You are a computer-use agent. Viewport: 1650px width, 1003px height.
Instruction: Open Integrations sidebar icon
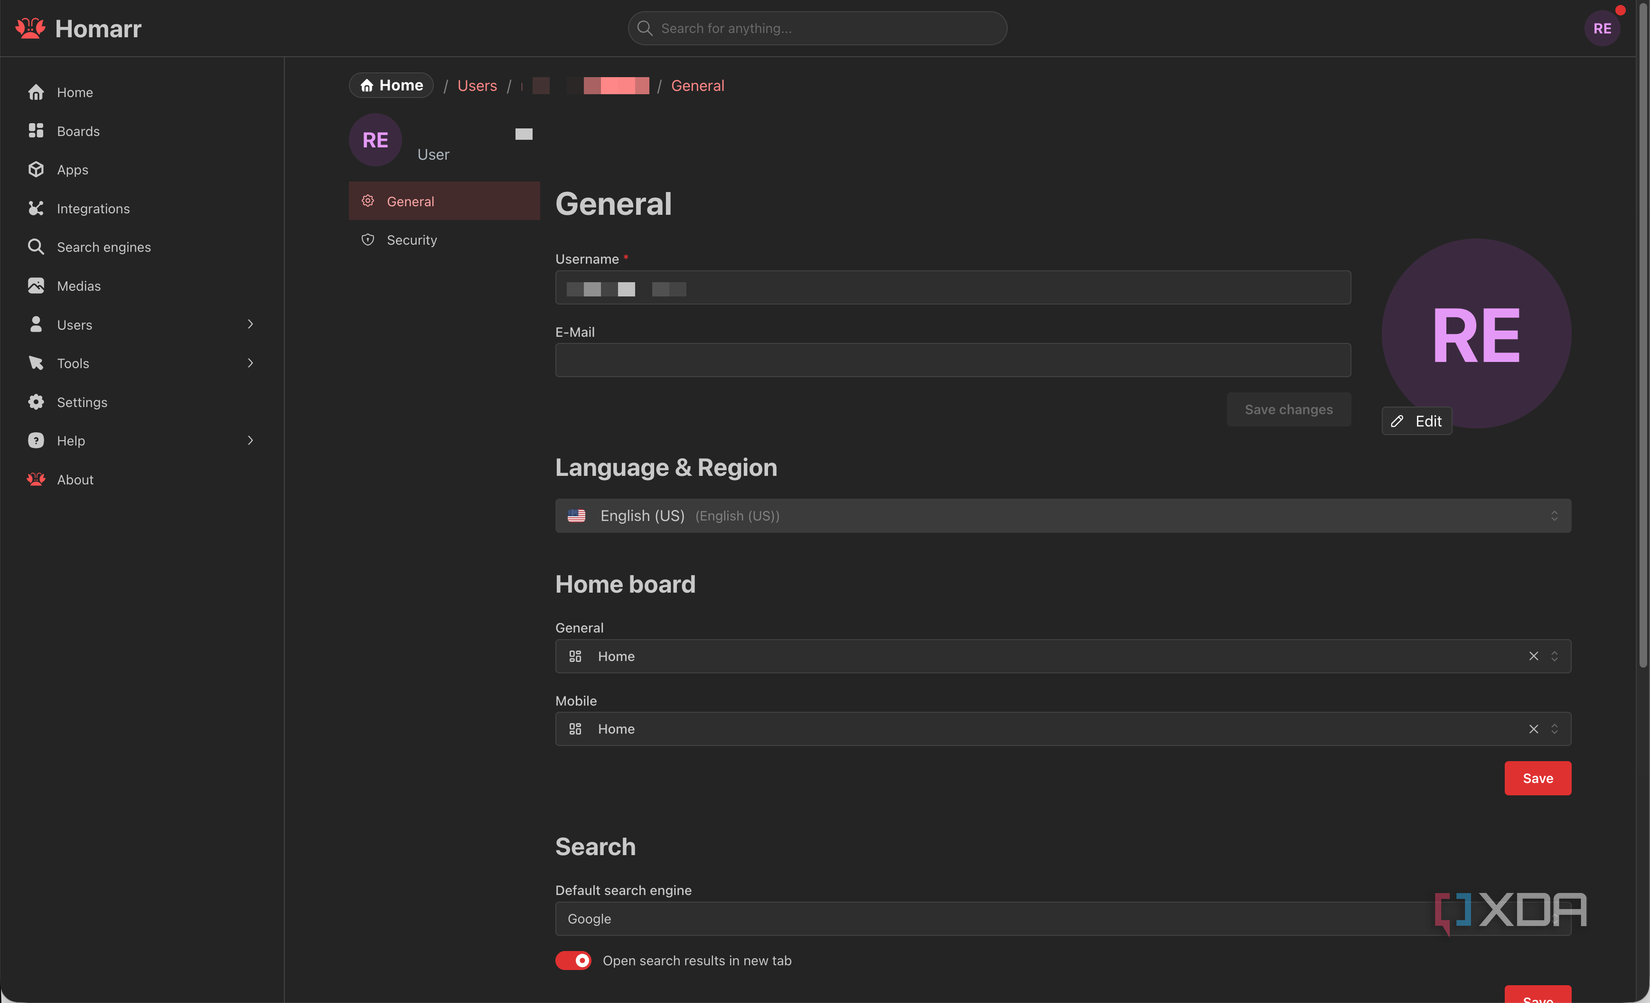click(36, 208)
